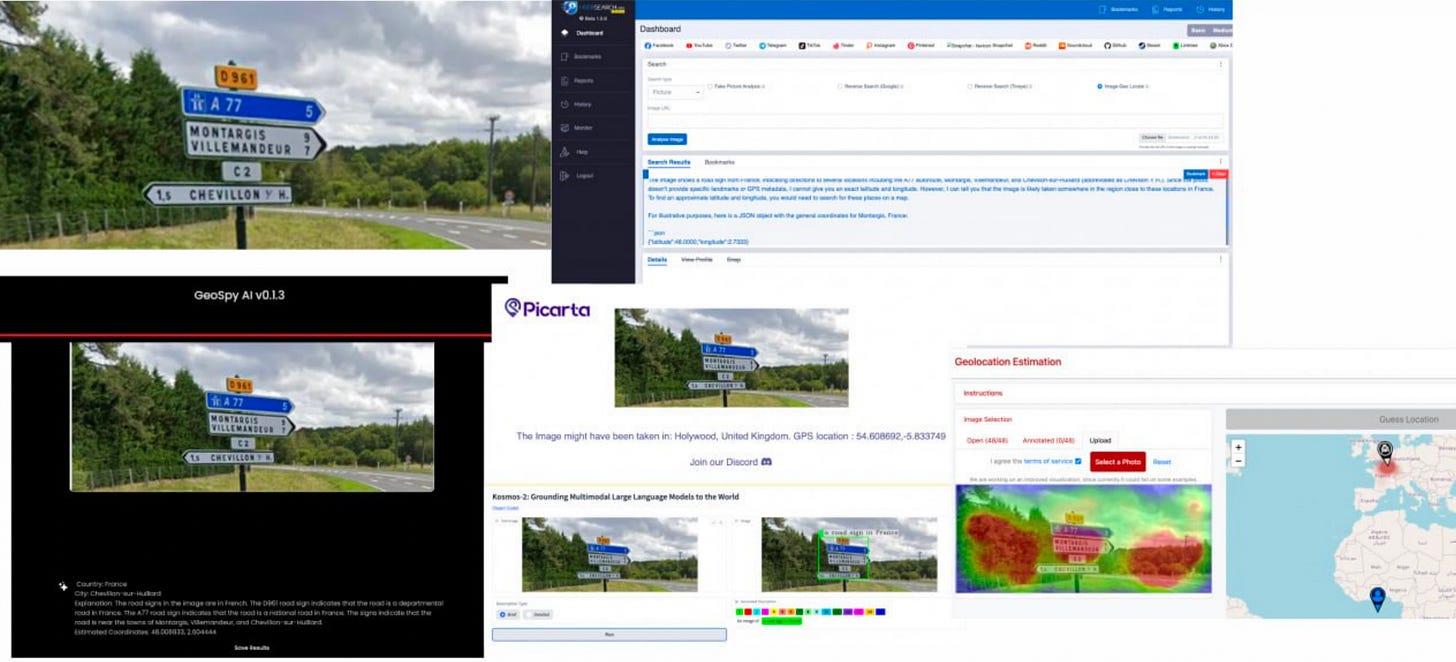Open the Open (48/48) tab
Image resolution: width=1456 pixels, height=662 pixels.
988,440
